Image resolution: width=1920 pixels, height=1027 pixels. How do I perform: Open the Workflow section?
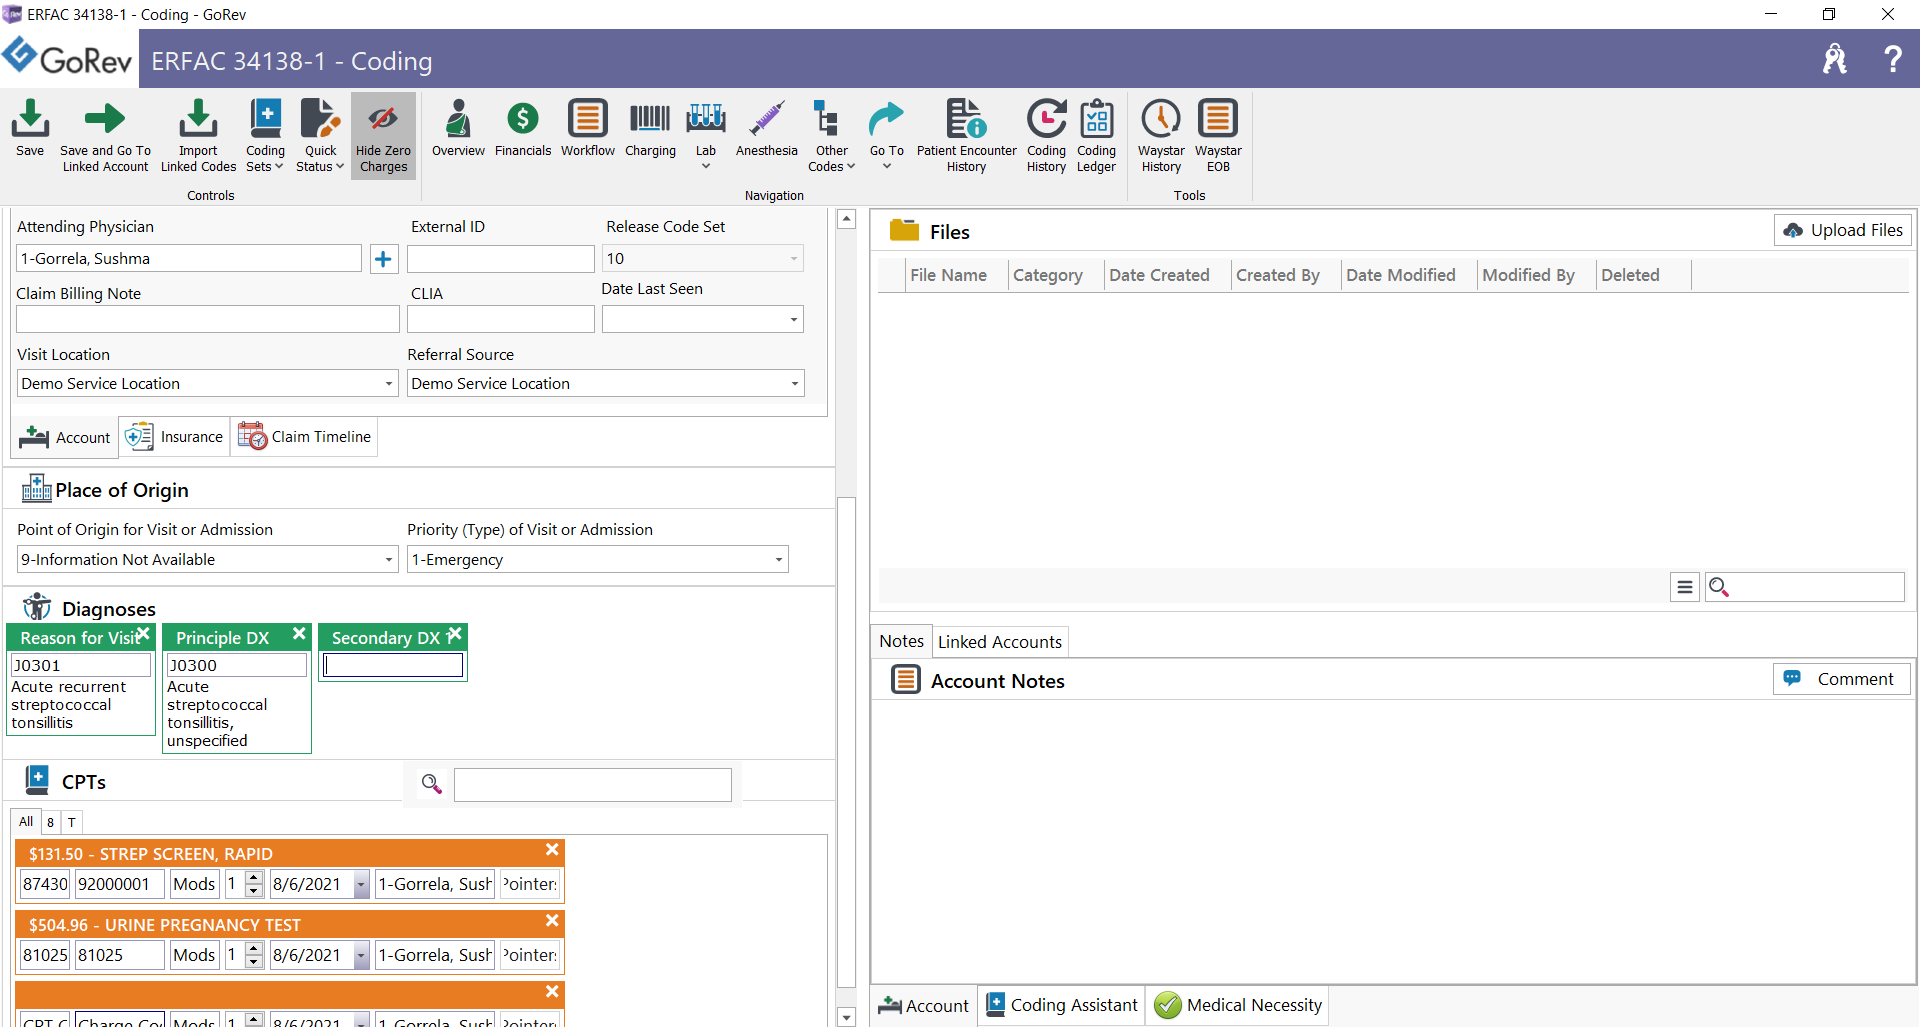[588, 128]
